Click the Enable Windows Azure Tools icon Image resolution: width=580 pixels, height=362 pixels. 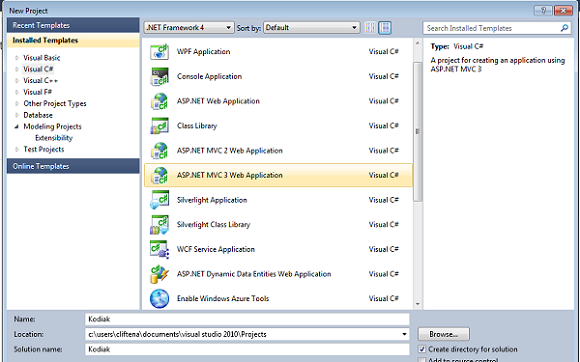[x=159, y=299]
